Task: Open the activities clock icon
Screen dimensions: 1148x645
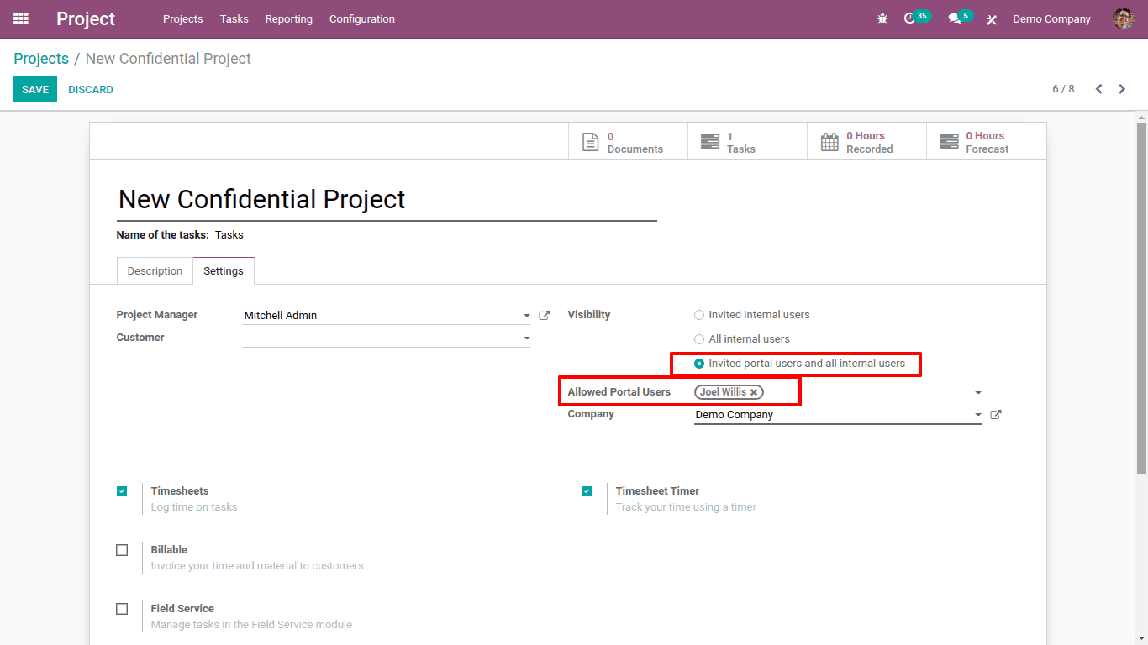Action: click(910, 19)
